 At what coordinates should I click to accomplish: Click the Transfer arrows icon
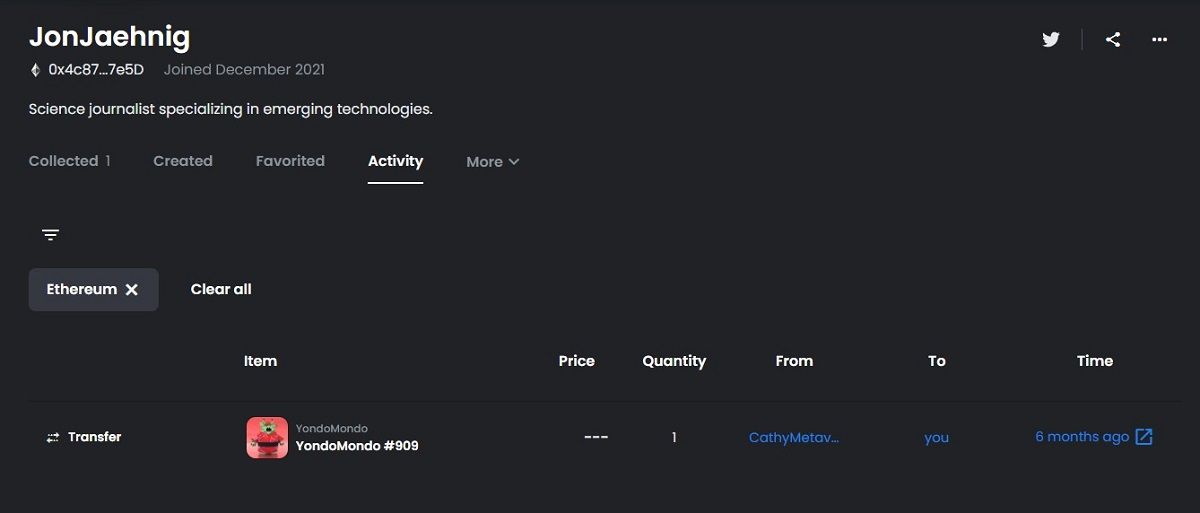53,438
